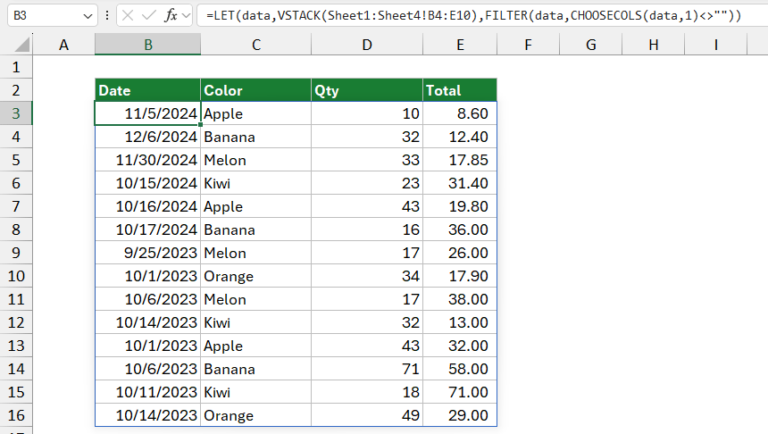Click the formula bar LET formula text
The width and height of the screenshot is (768, 434).
[x=470, y=16]
